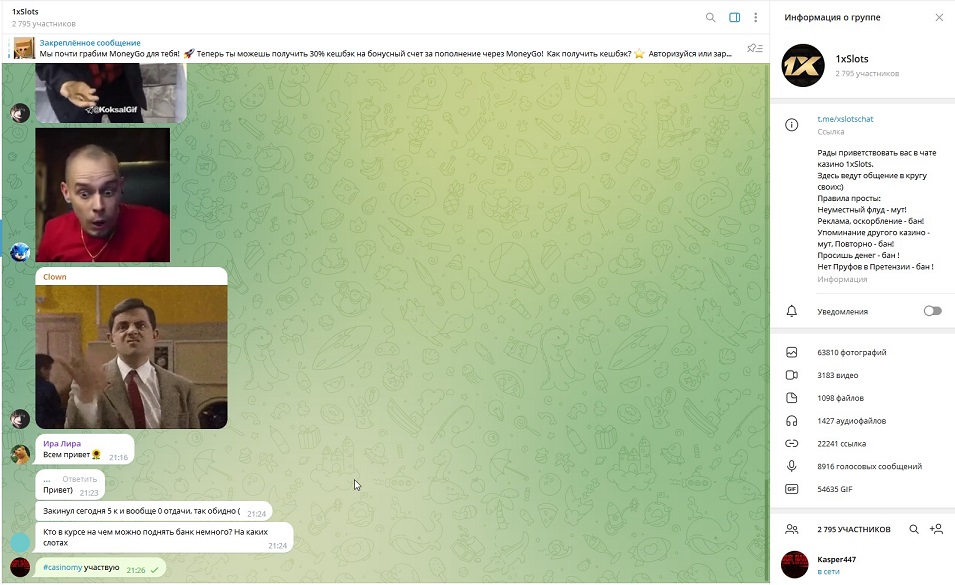Click the Ответить reply label in message
The height and width of the screenshot is (585, 955).
click(80, 479)
